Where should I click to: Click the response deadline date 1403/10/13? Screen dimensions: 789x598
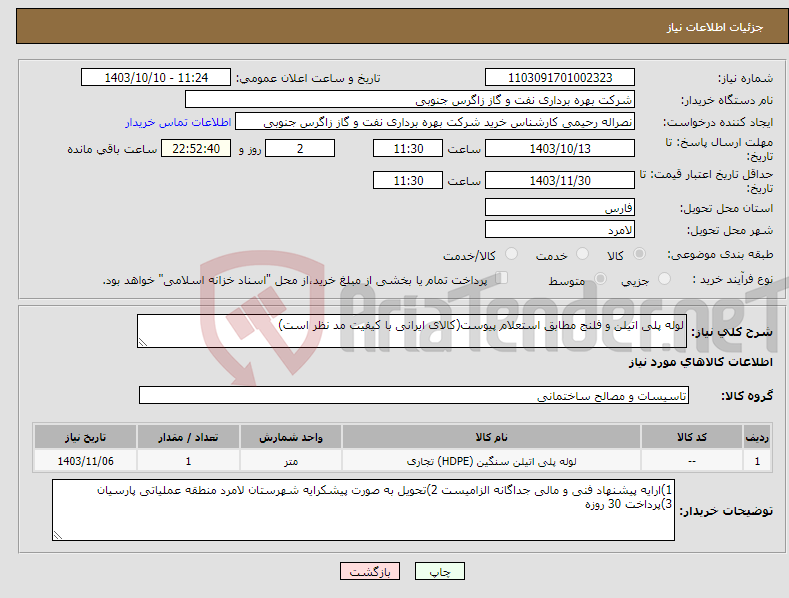560,148
